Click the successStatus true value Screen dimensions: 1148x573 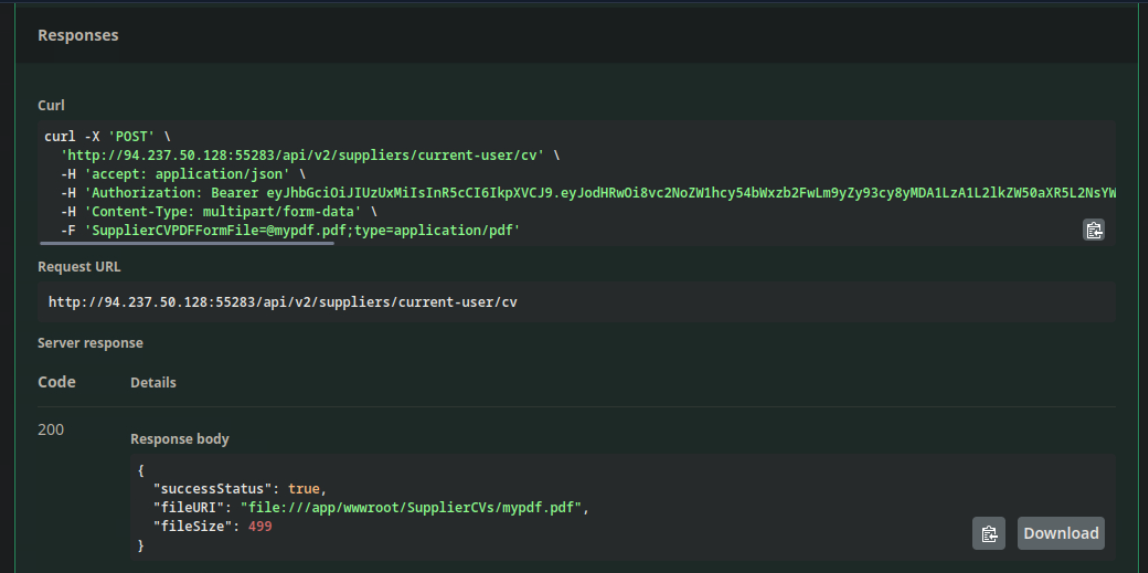[302, 488]
